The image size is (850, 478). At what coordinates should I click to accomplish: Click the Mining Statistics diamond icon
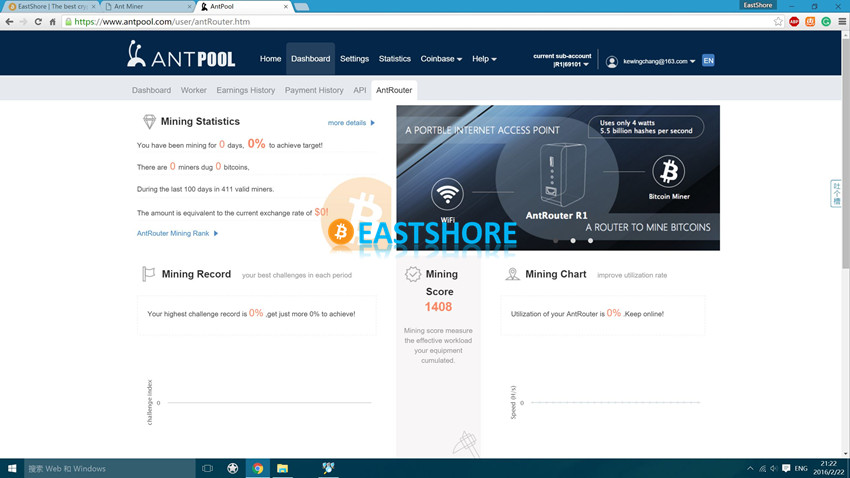(149, 121)
